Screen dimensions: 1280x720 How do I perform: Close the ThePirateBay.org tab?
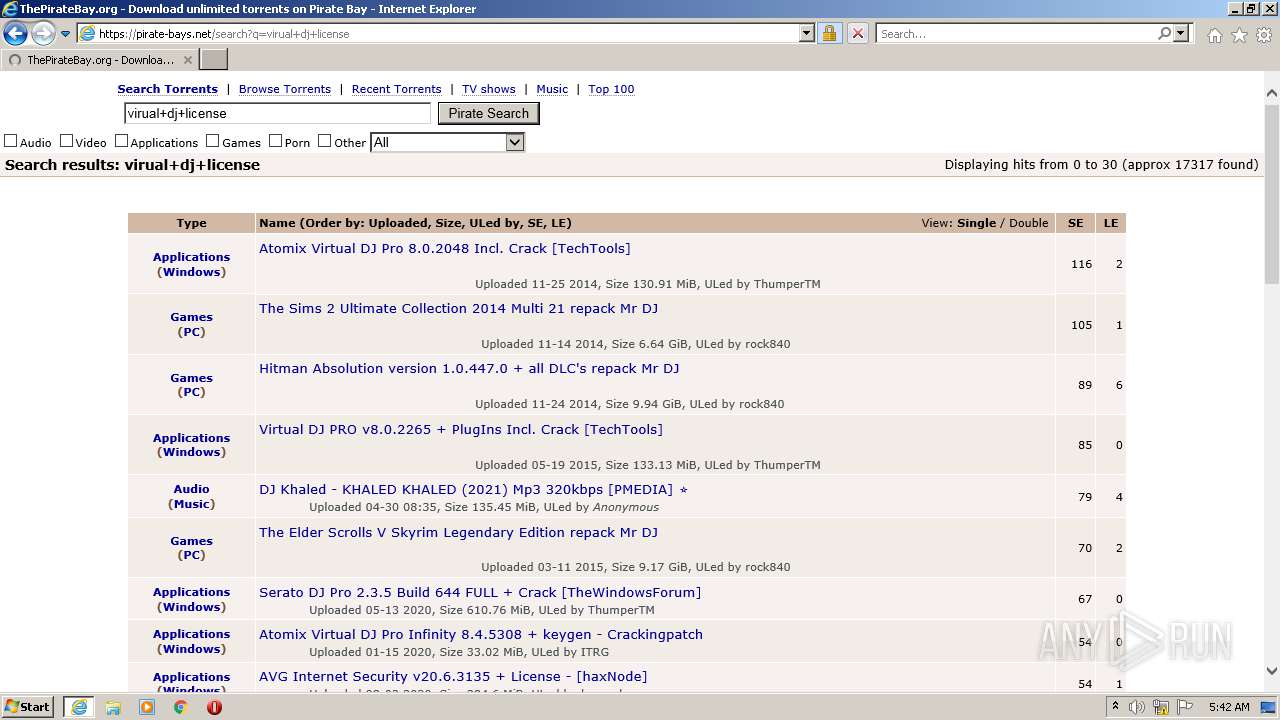(188, 60)
